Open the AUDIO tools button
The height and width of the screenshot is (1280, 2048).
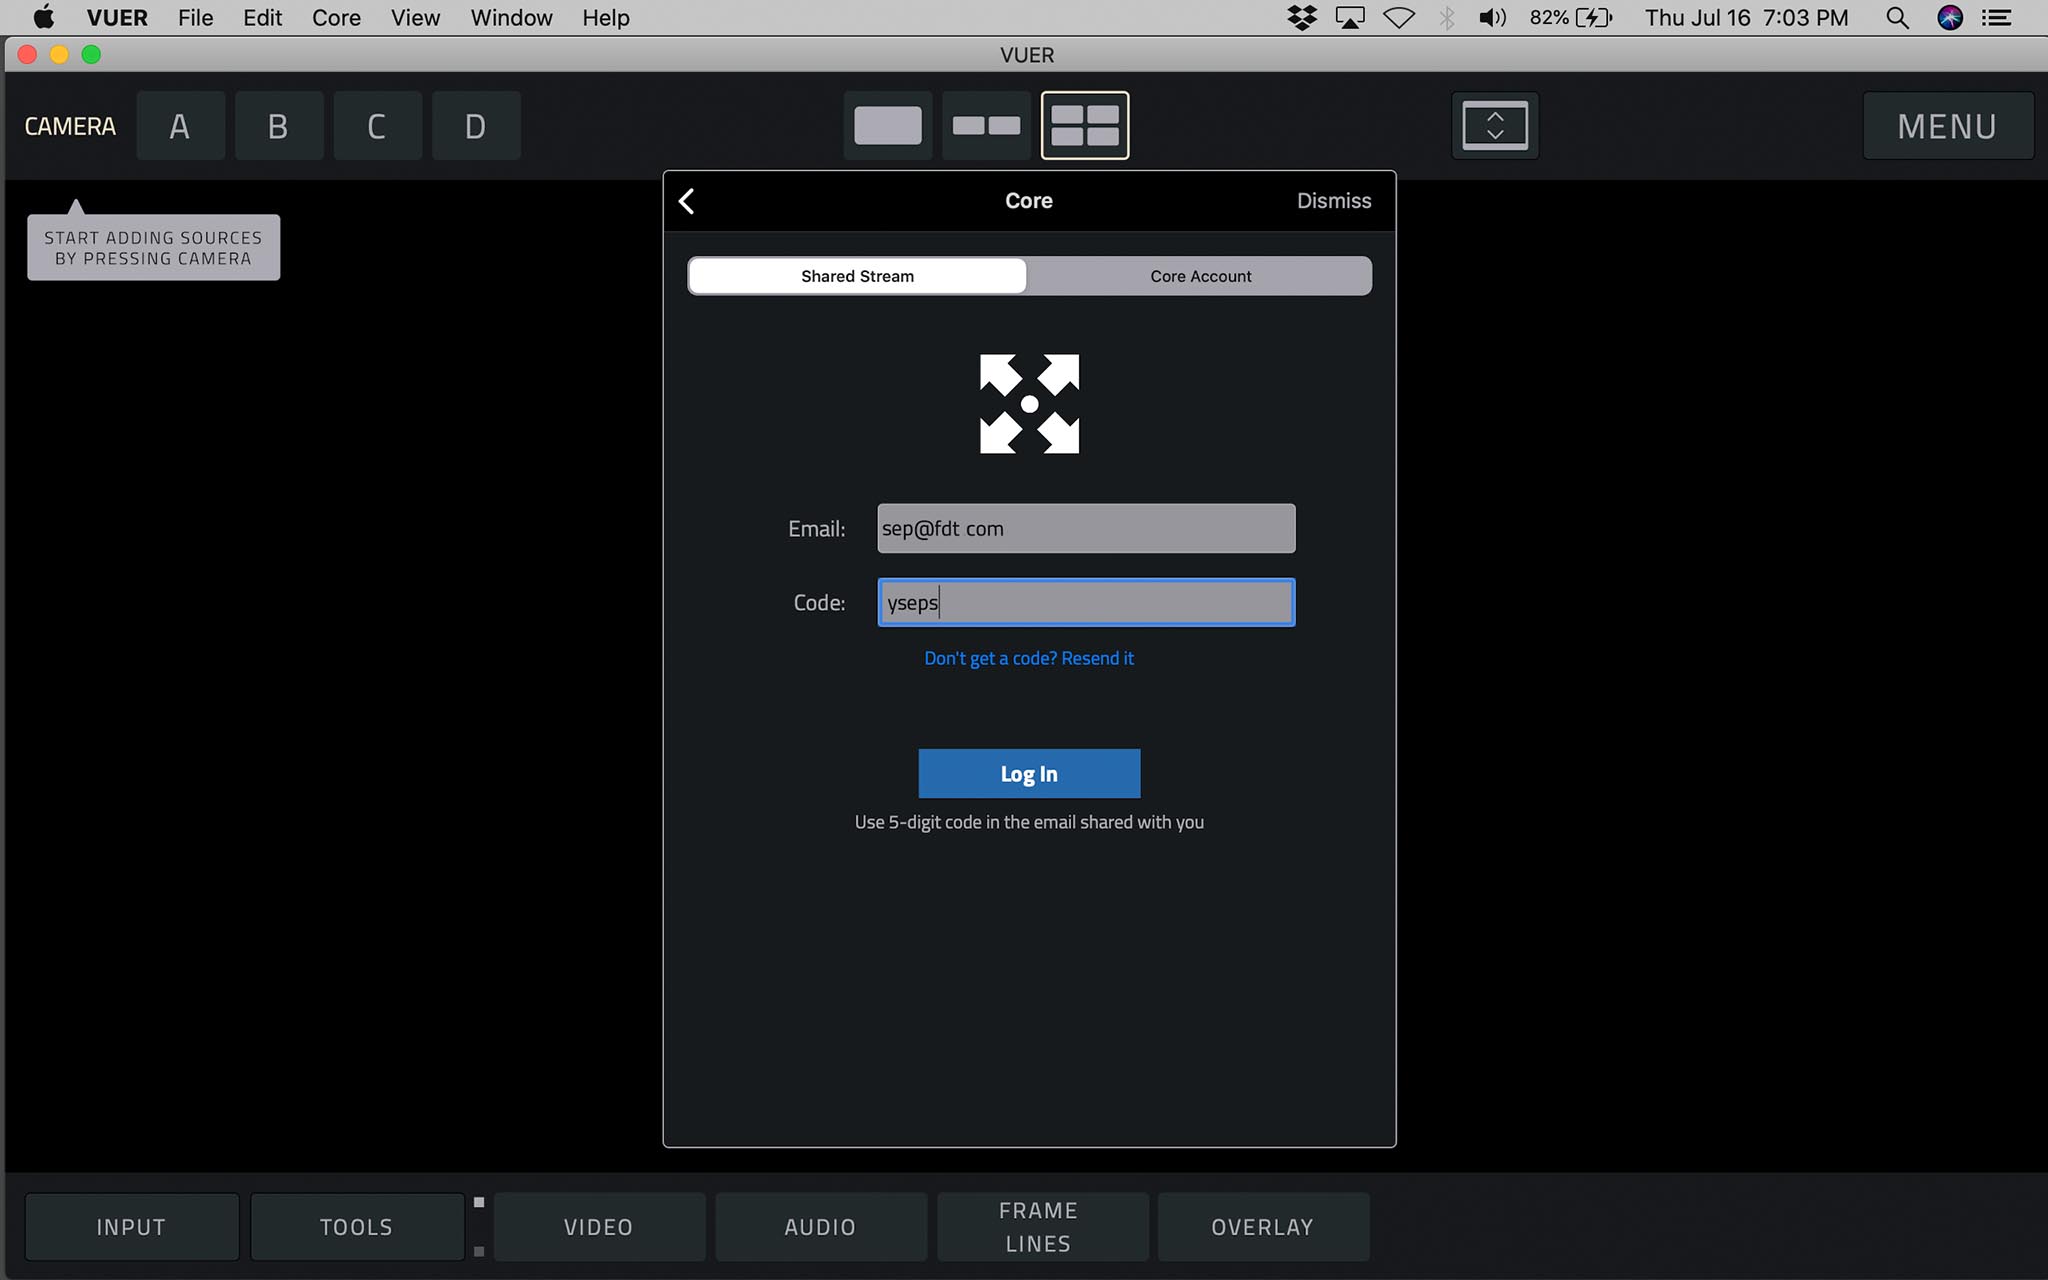(820, 1227)
